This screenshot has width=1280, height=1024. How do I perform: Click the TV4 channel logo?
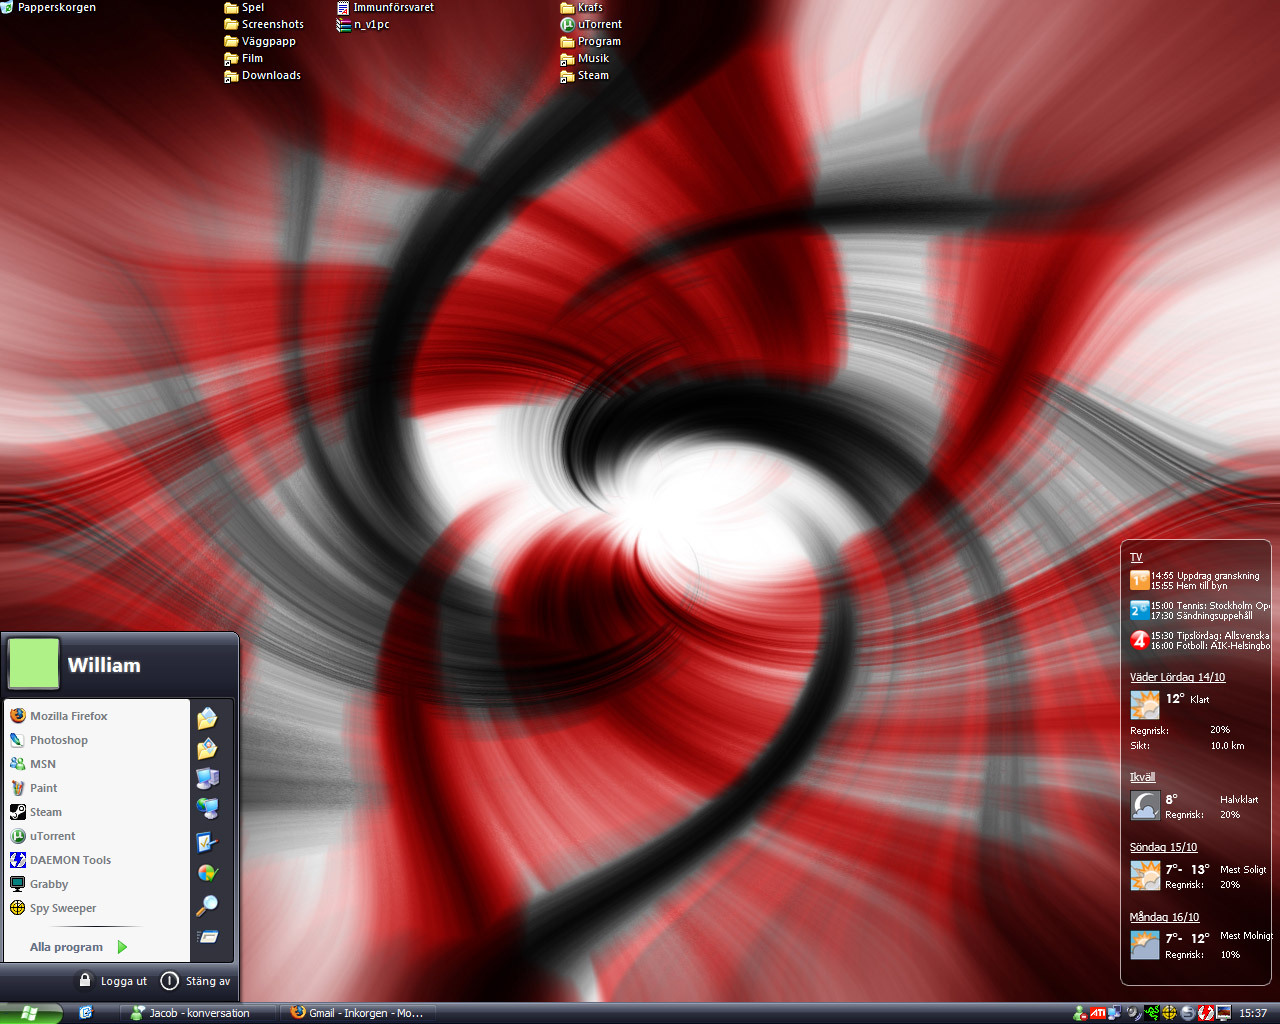click(x=1139, y=640)
